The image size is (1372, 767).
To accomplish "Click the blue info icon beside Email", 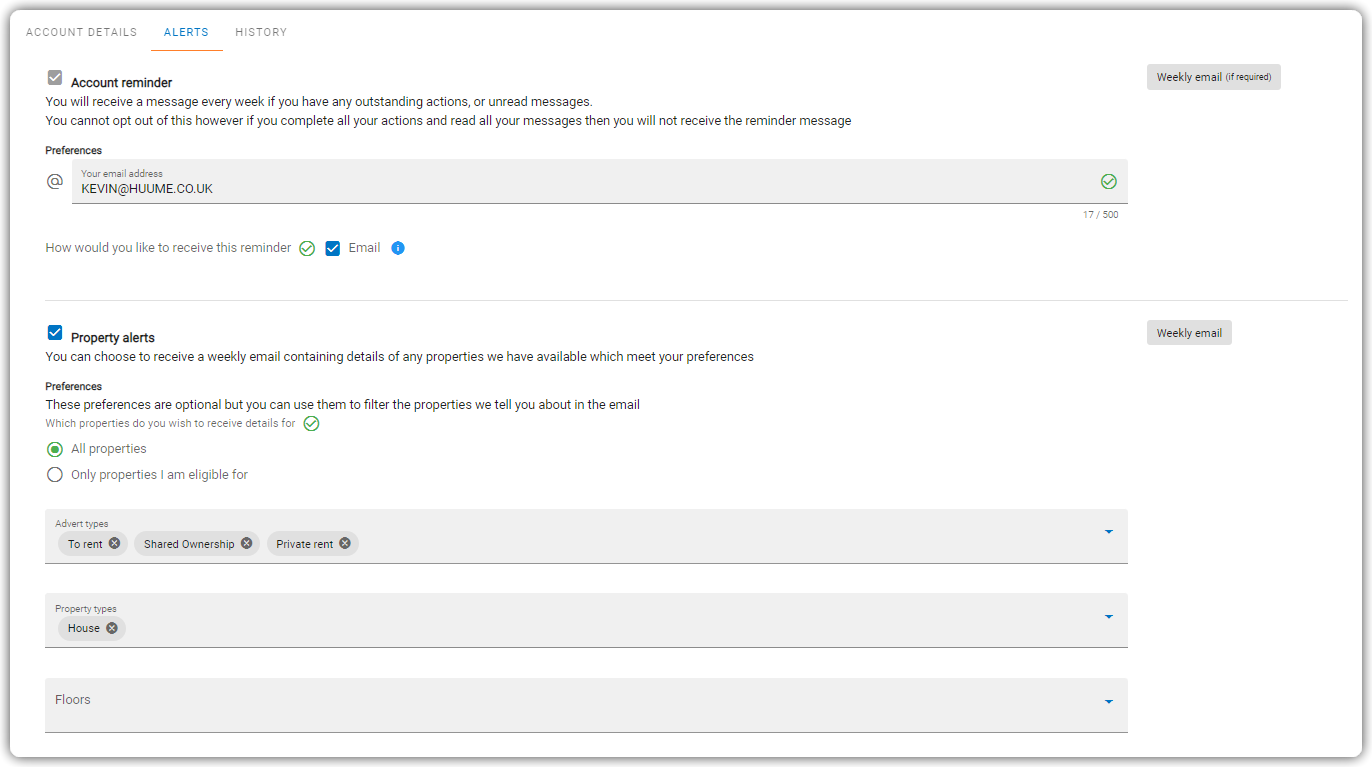I will click(398, 248).
